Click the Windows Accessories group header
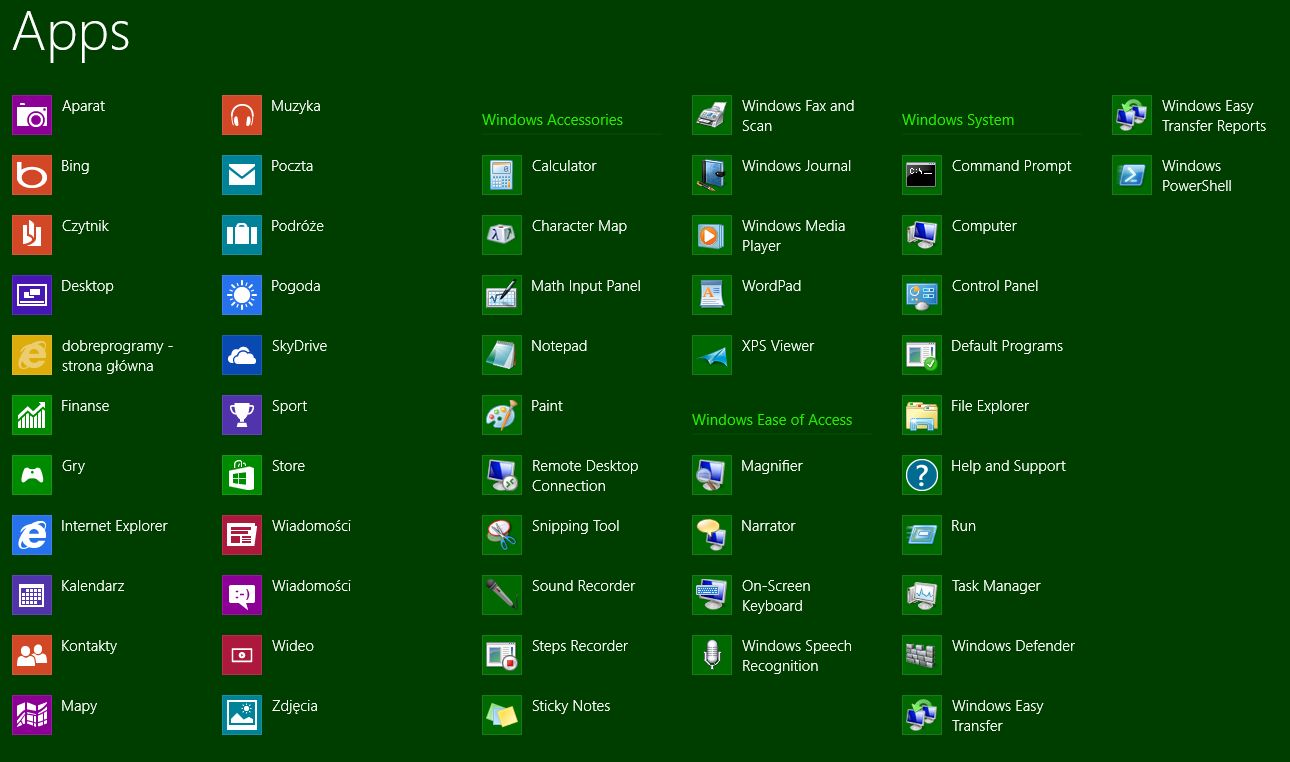The width and height of the screenshot is (1290, 762). 552,120
